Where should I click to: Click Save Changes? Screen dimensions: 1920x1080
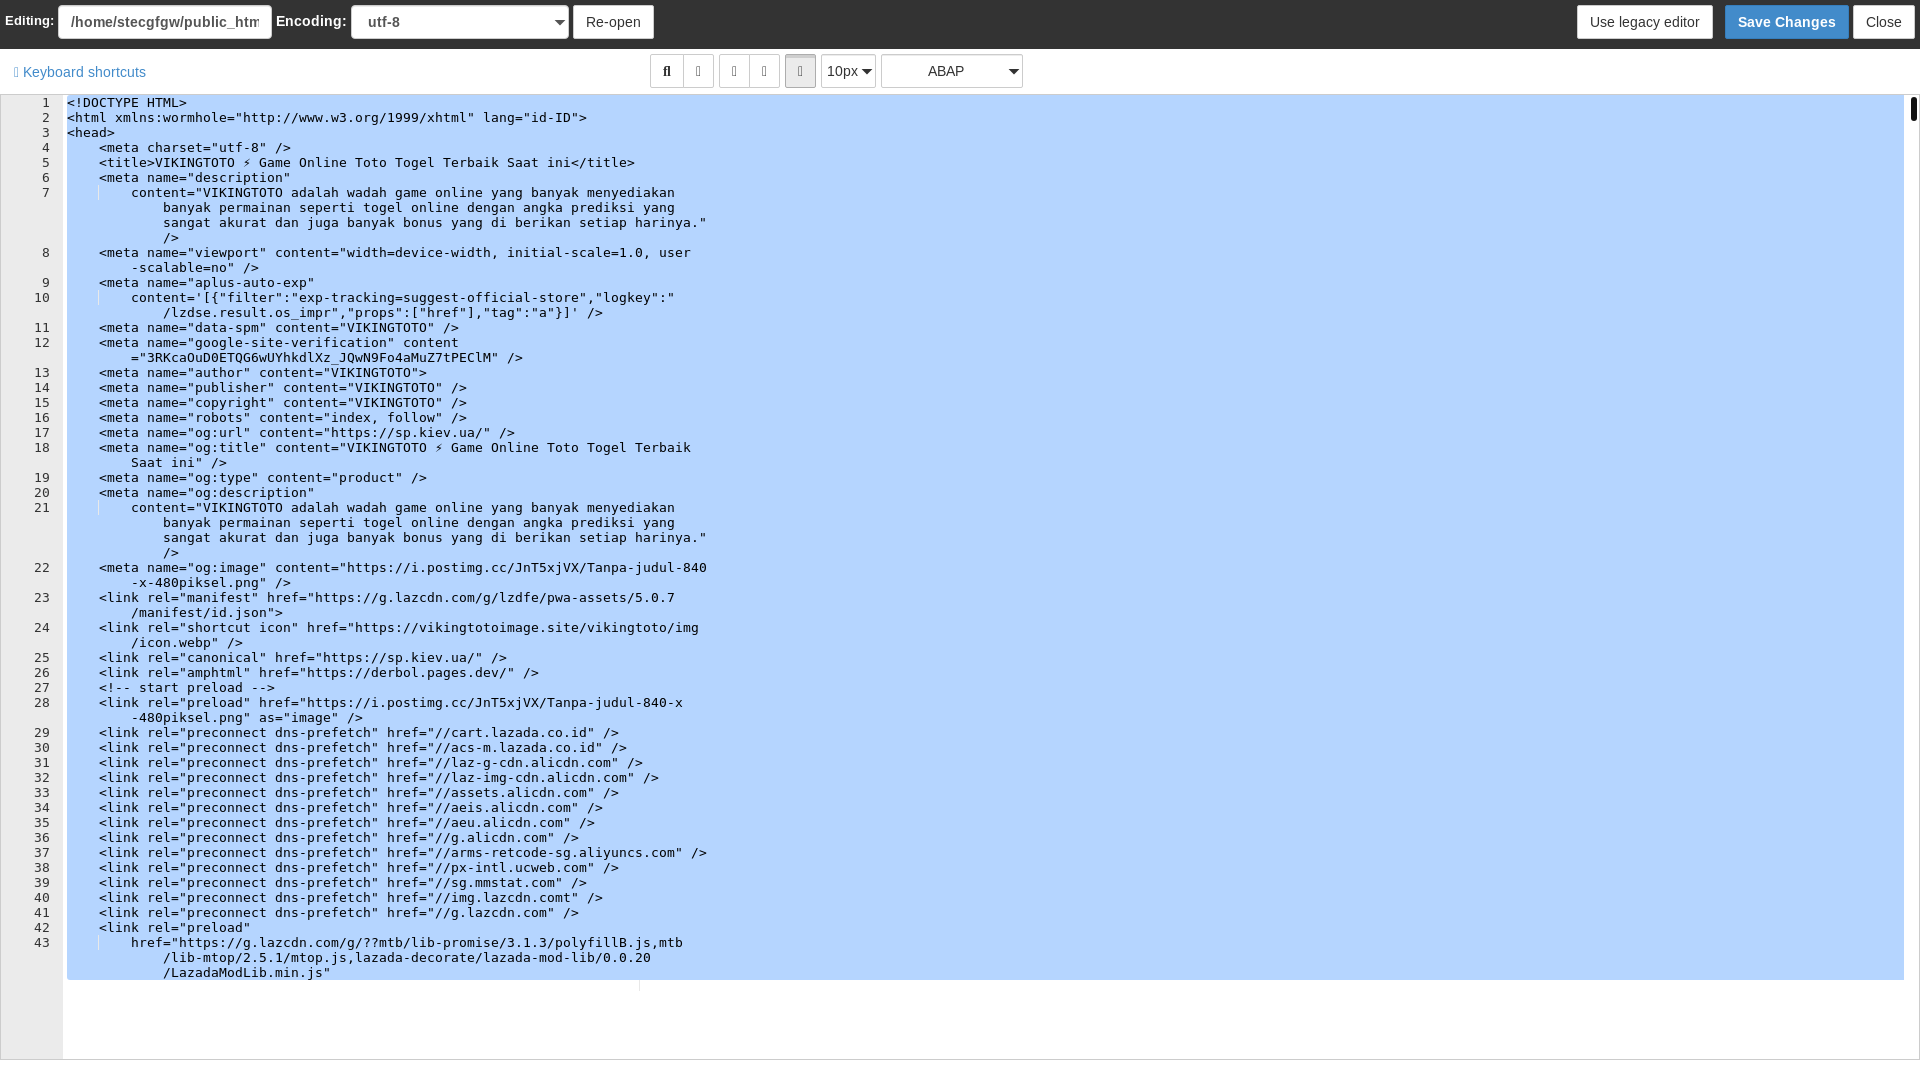(x=1786, y=22)
